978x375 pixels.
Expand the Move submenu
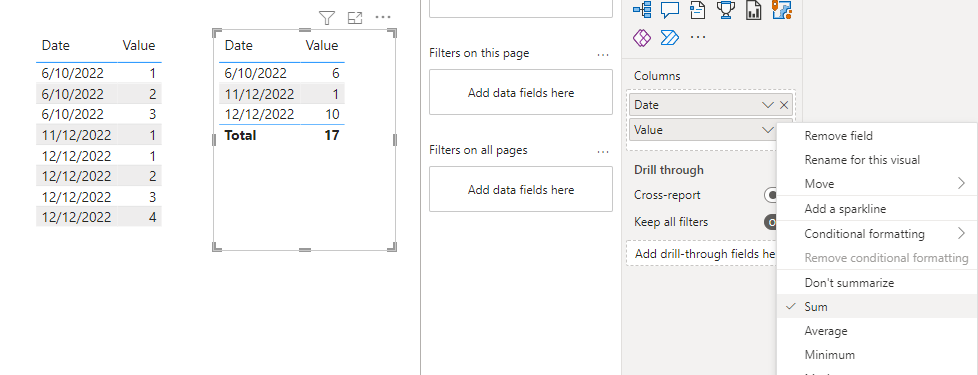[x=961, y=183]
